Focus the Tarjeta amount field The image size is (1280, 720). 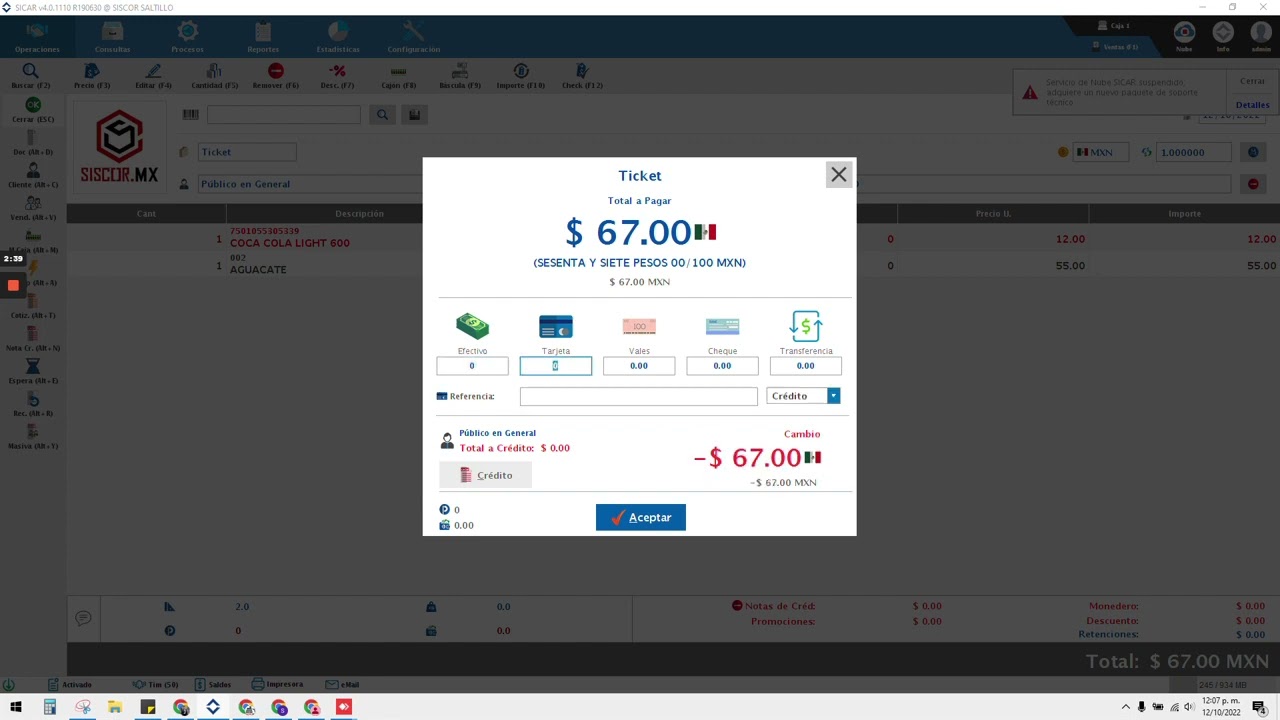pos(556,366)
